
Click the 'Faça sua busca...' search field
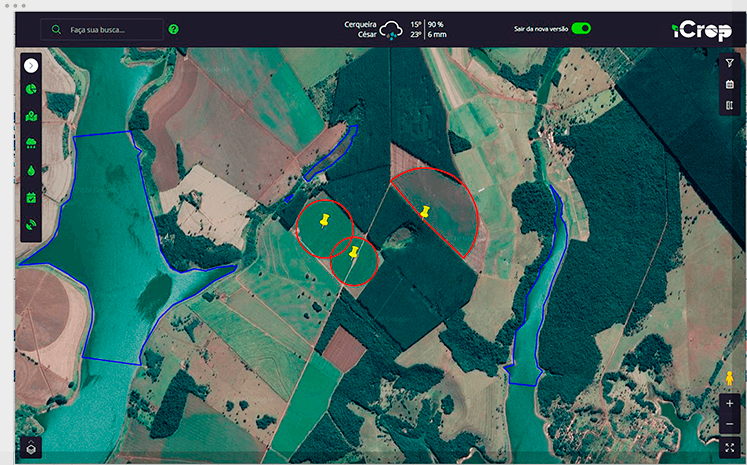[110, 30]
